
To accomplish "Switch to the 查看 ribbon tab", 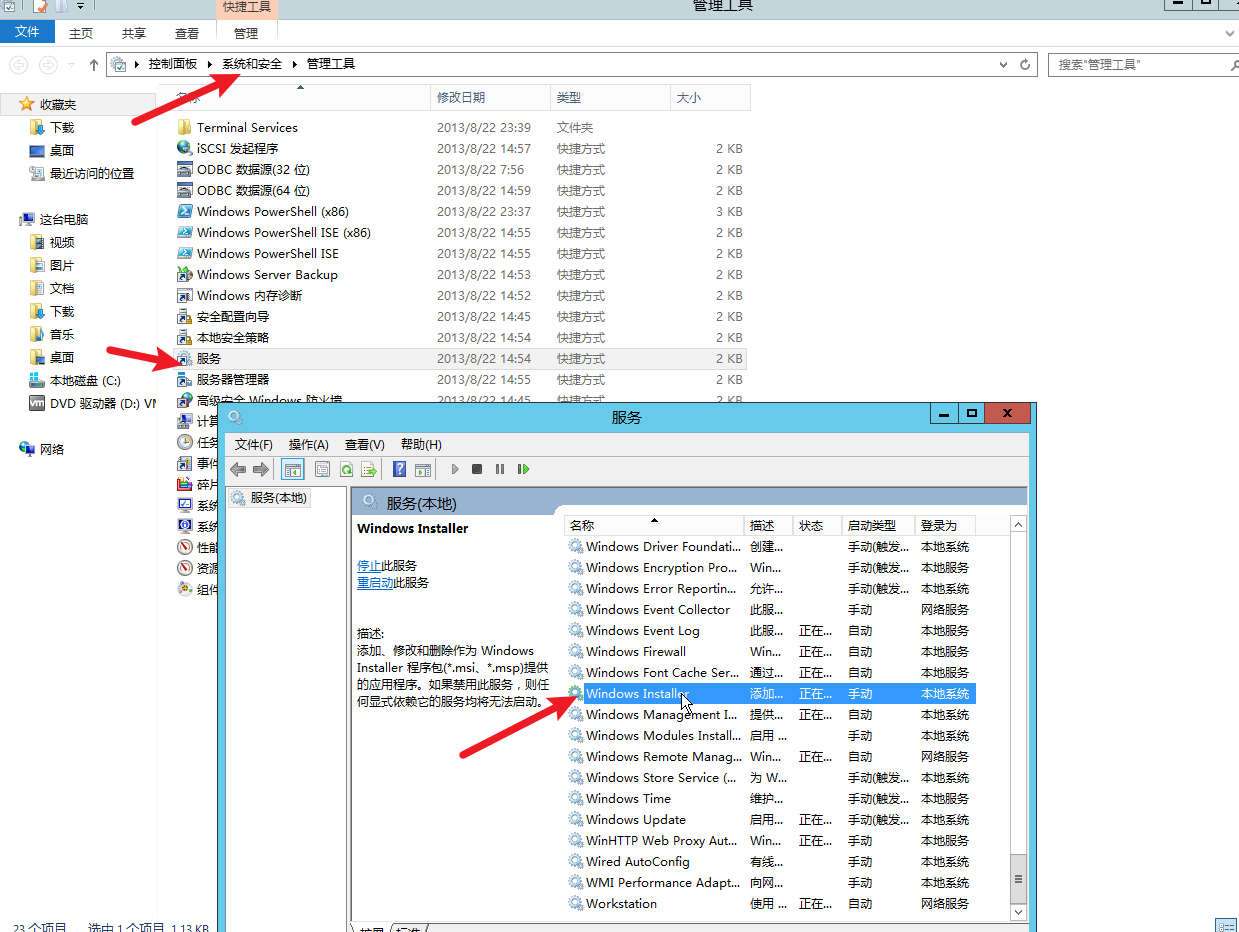I will (x=187, y=33).
